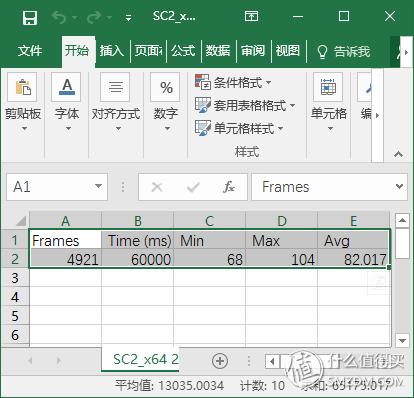Click cell with value 60000
Image resolution: width=414 pixels, height=398 pixels.
[x=137, y=258]
